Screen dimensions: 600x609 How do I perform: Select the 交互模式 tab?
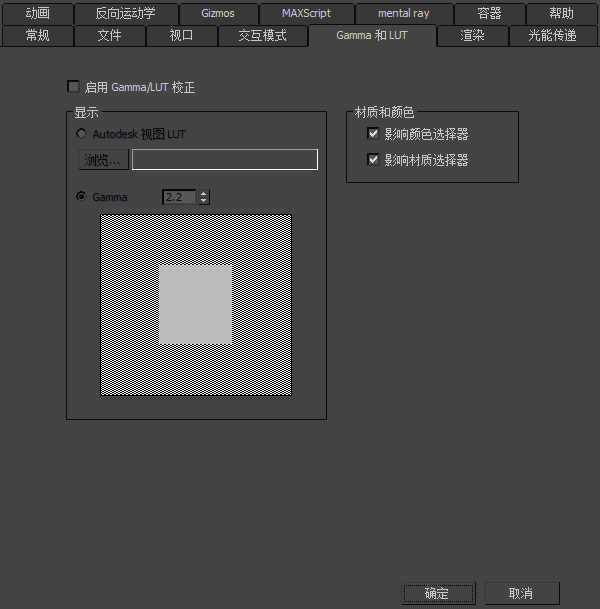tap(263, 36)
